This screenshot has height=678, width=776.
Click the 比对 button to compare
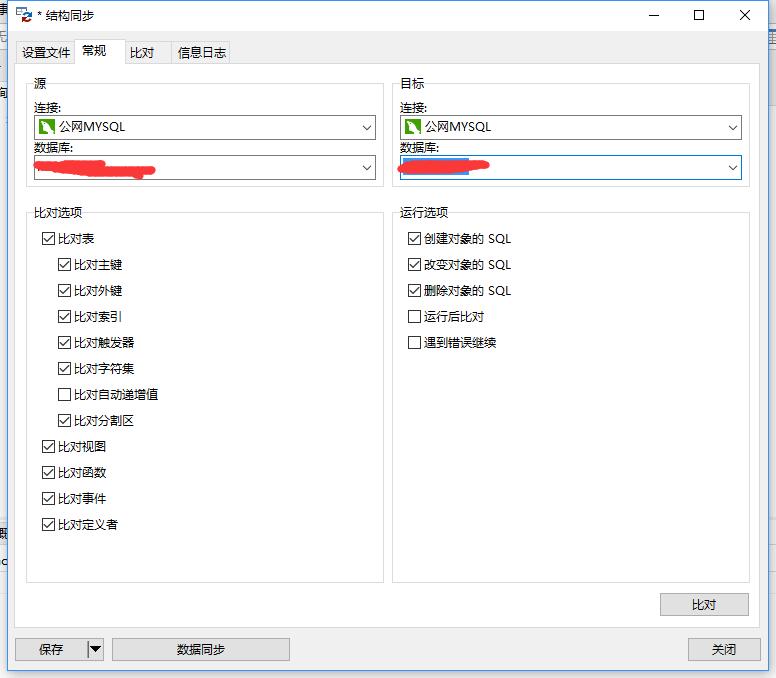point(704,605)
